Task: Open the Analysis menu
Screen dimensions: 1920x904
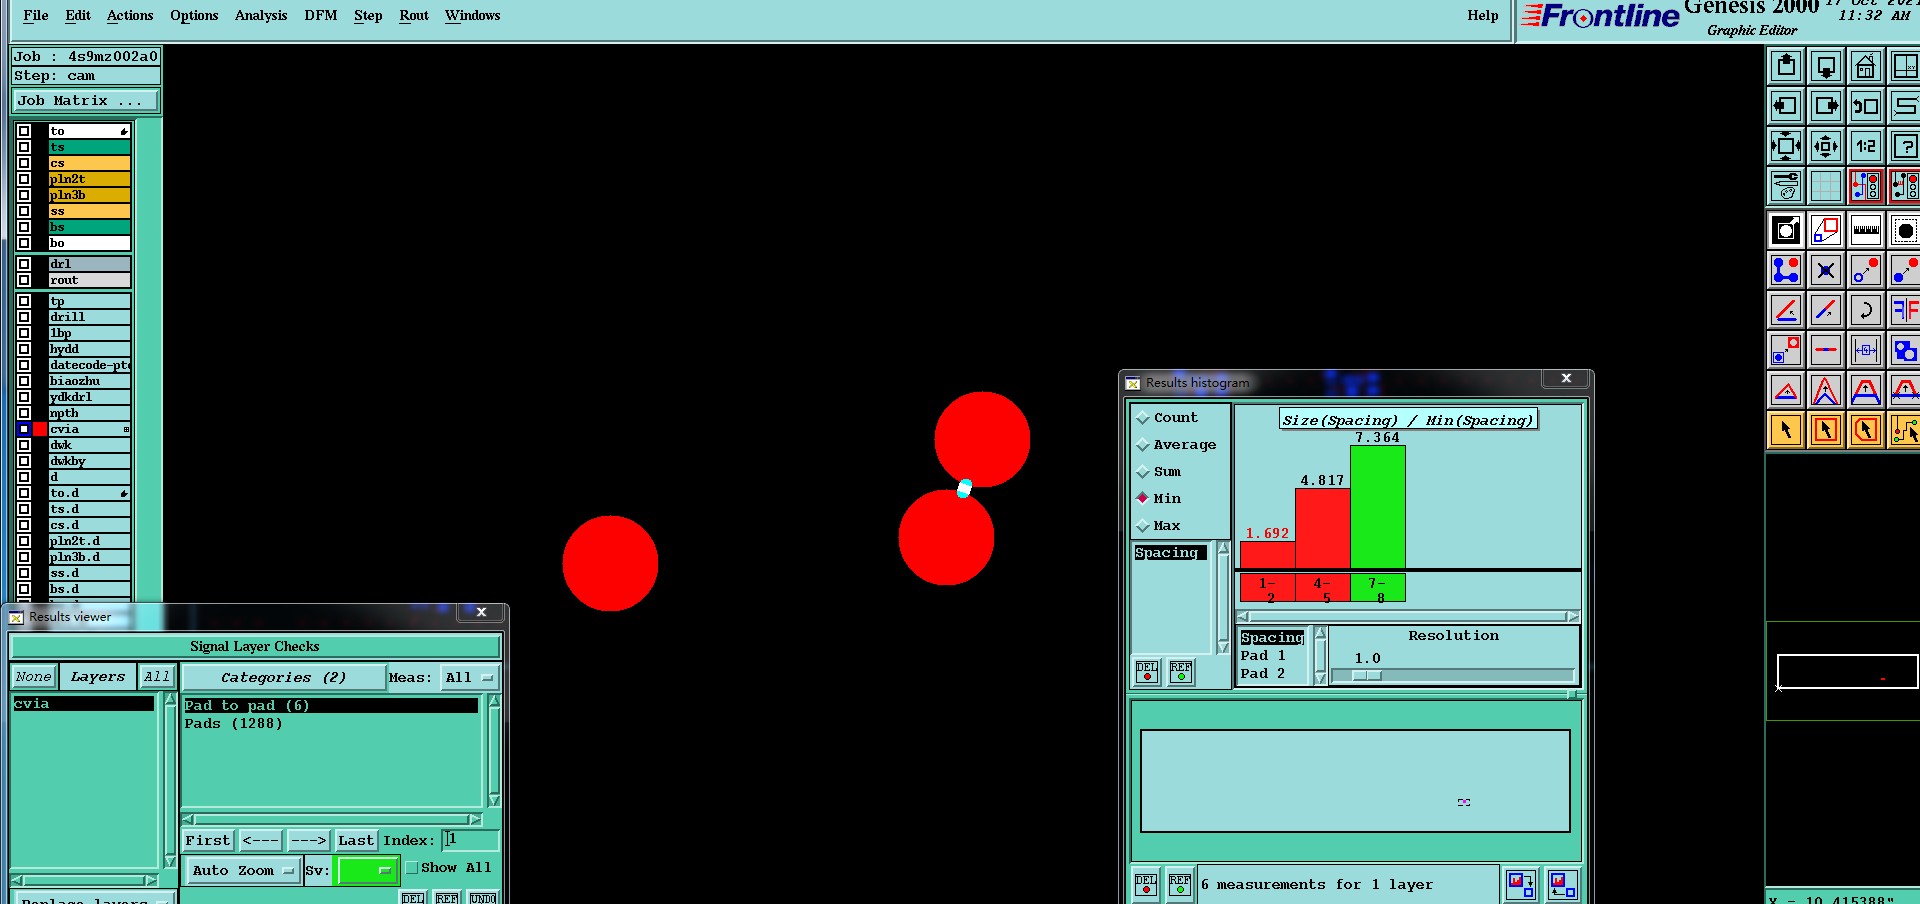Action: pyautogui.click(x=261, y=15)
